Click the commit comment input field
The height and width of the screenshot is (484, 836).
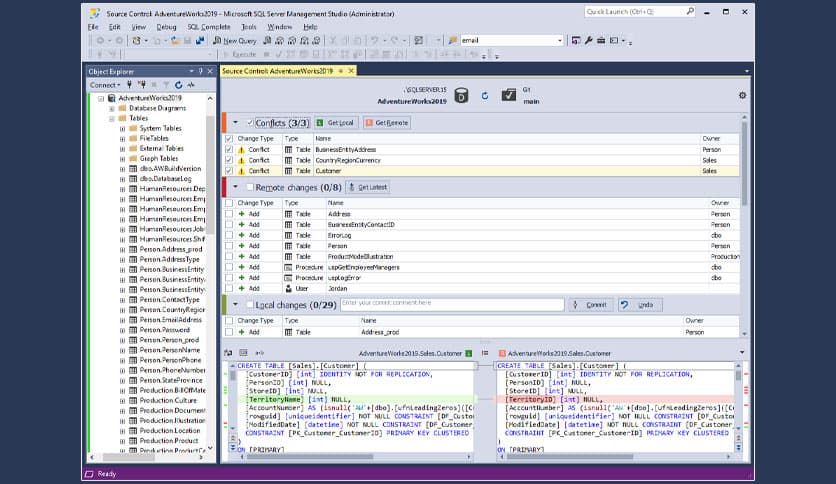[452, 304]
